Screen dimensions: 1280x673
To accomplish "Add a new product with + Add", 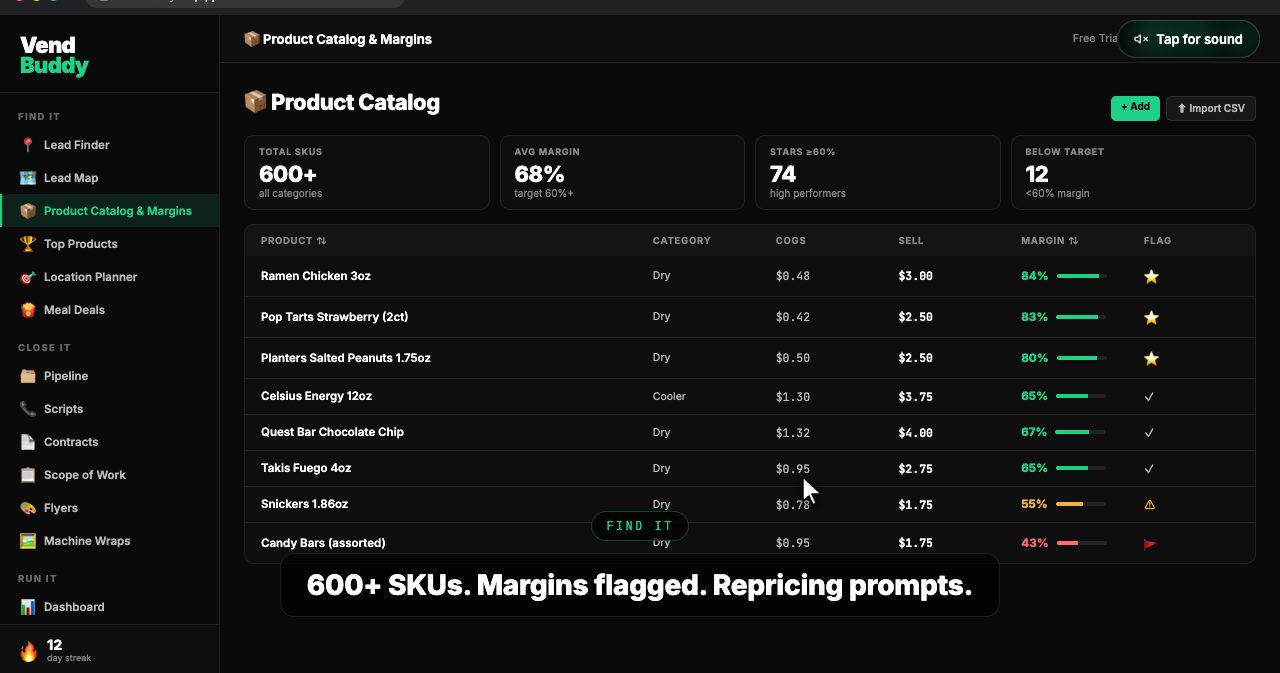I will coord(1135,108).
